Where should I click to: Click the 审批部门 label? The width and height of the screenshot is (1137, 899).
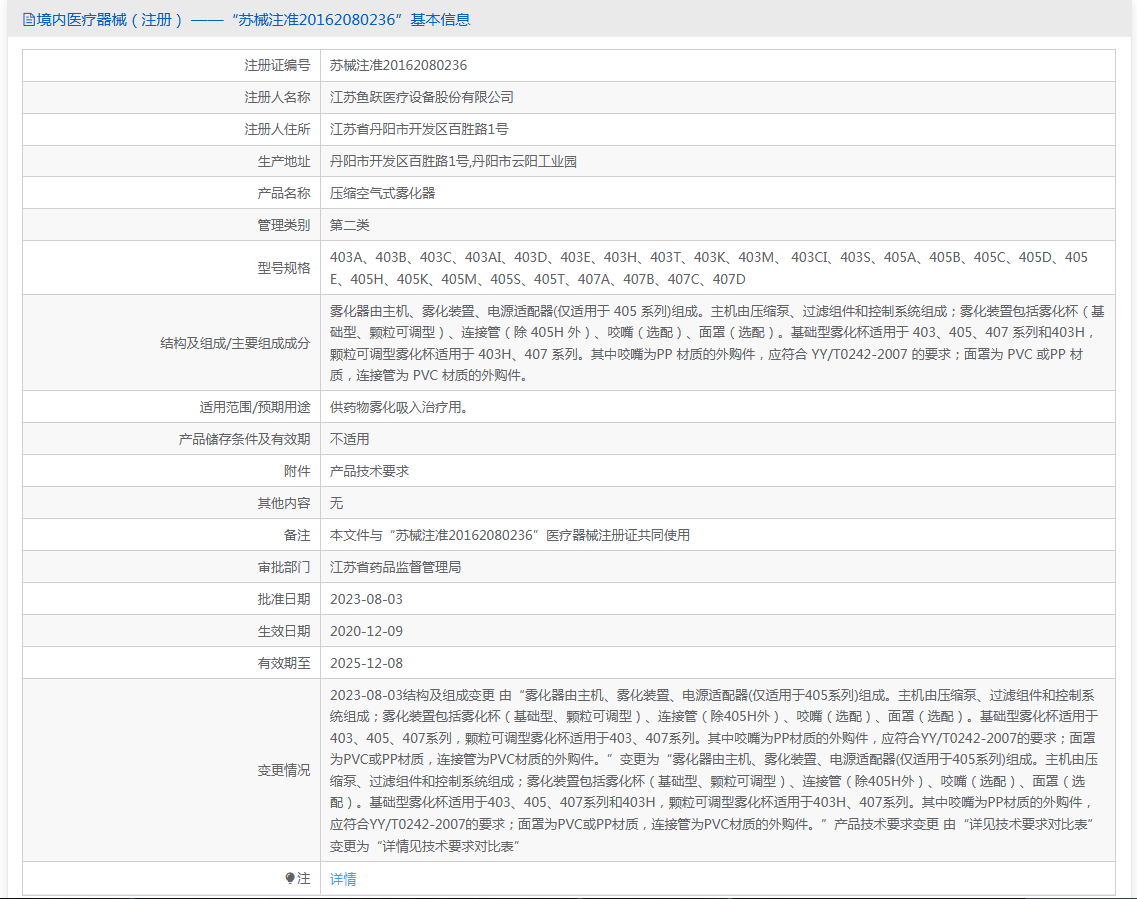pos(284,567)
